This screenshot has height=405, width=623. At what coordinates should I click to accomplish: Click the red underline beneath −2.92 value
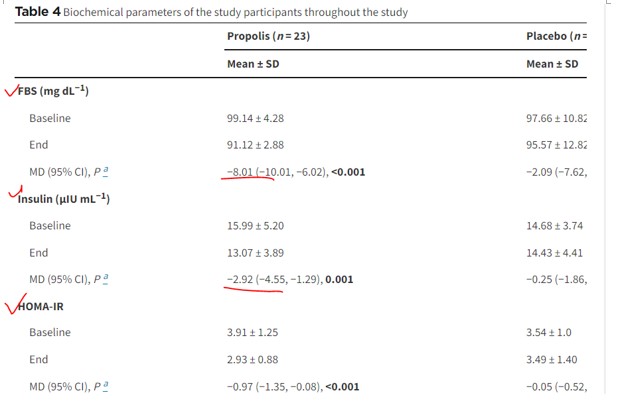tap(253, 289)
